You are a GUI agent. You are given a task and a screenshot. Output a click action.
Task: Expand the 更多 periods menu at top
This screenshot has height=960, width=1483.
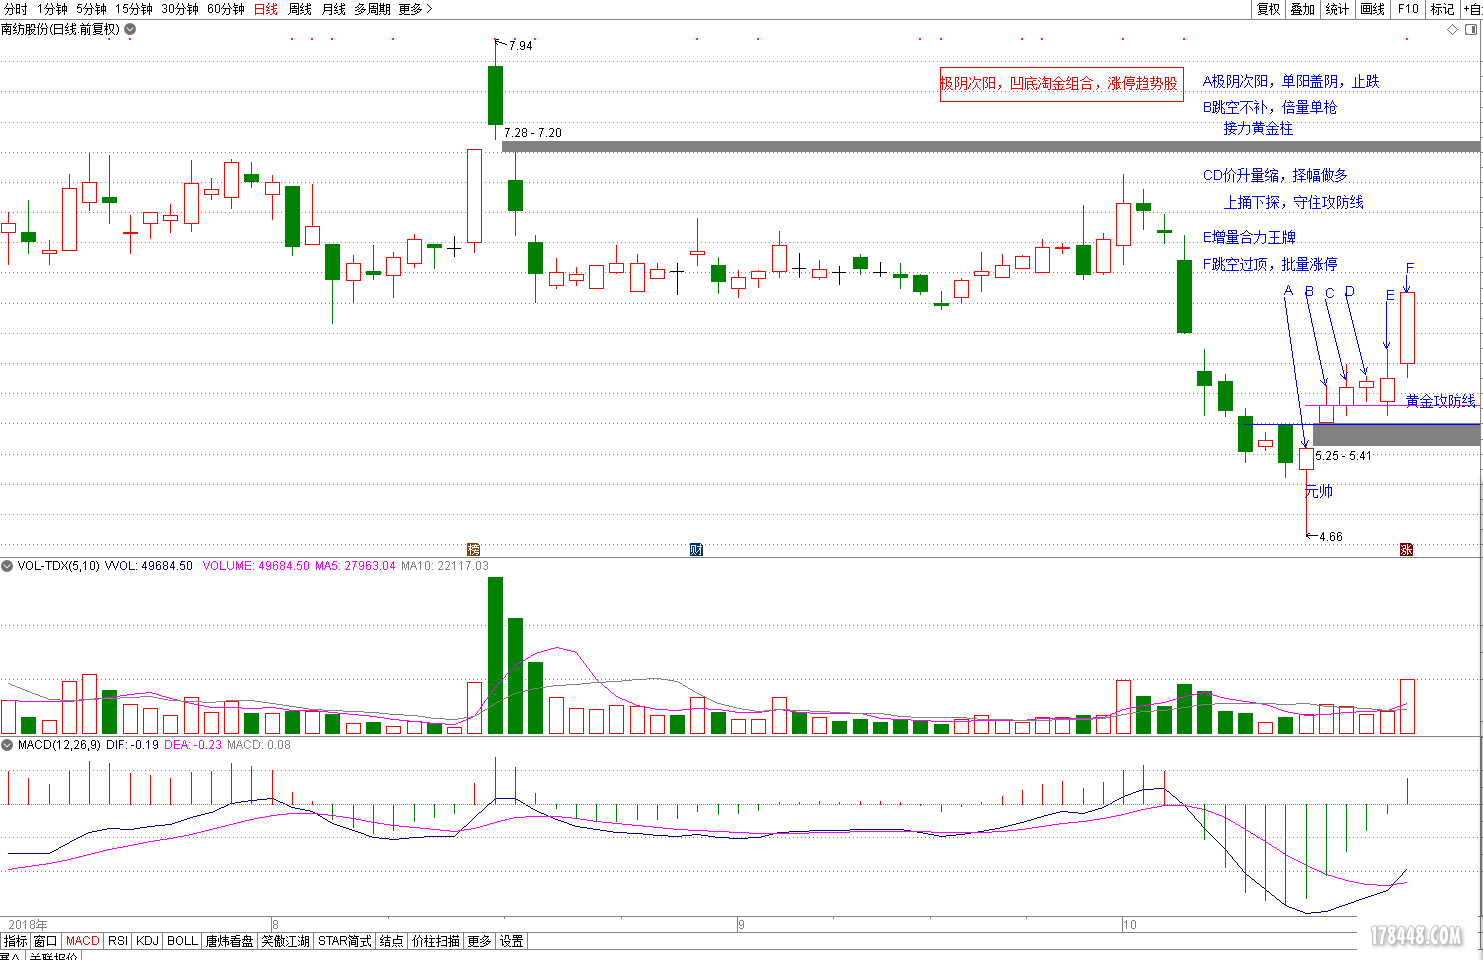(x=415, y=9)
